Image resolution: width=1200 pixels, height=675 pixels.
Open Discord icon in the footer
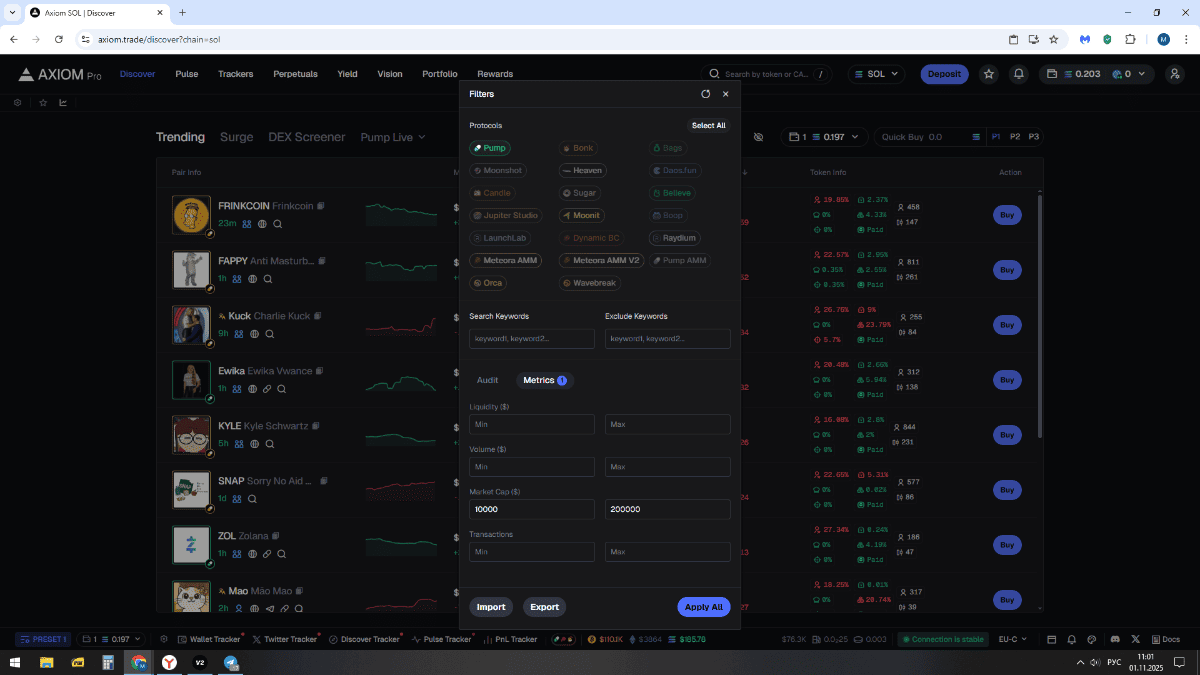(1115, 639)
